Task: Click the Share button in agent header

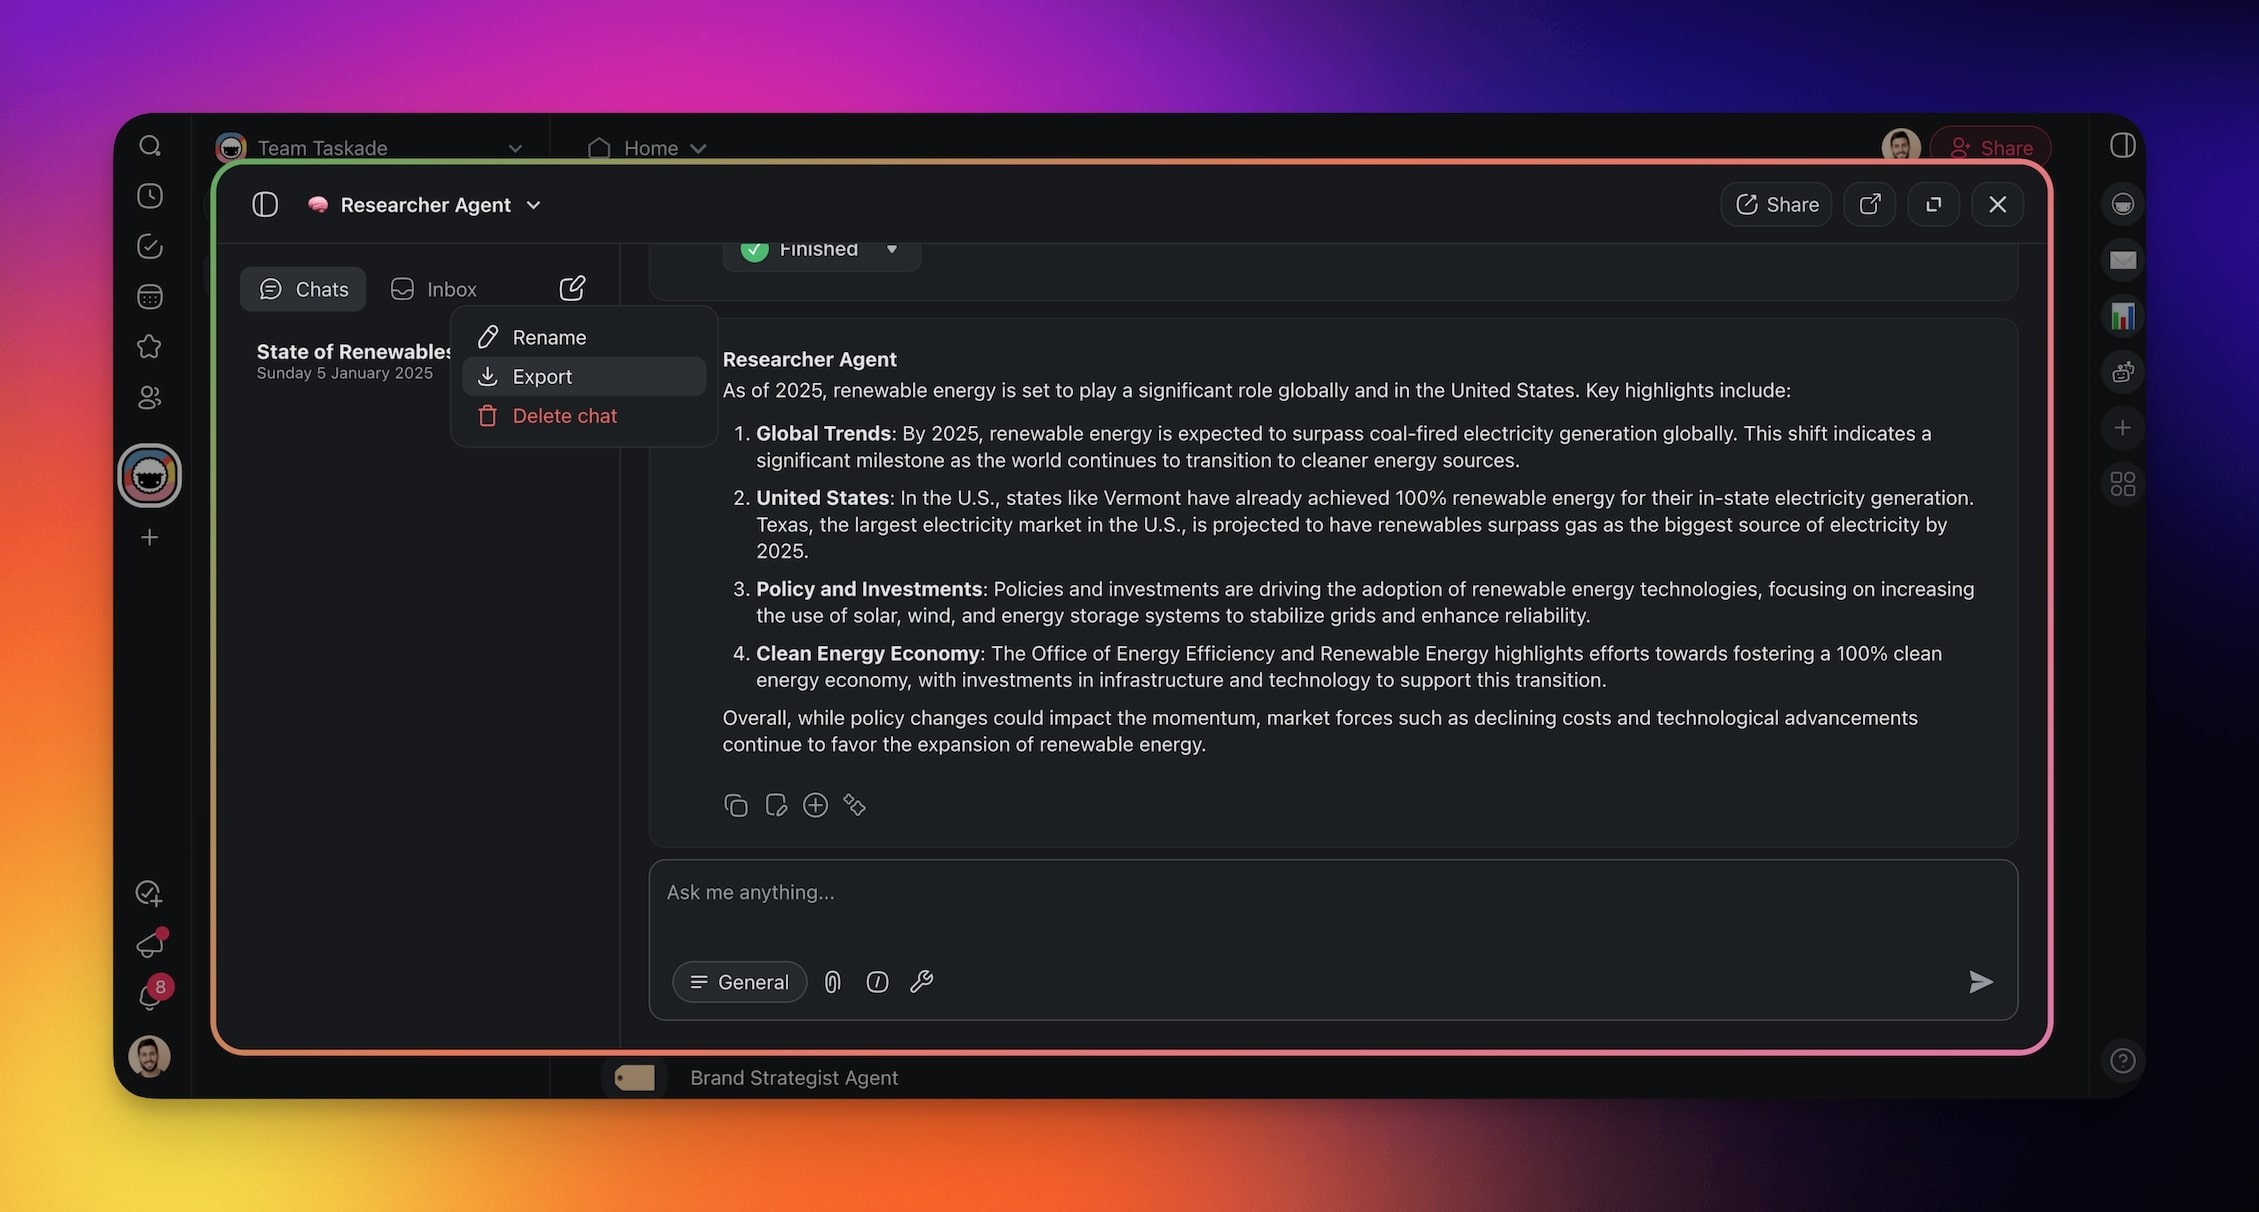Action: pyautogui.click(x=1776, y=204)
